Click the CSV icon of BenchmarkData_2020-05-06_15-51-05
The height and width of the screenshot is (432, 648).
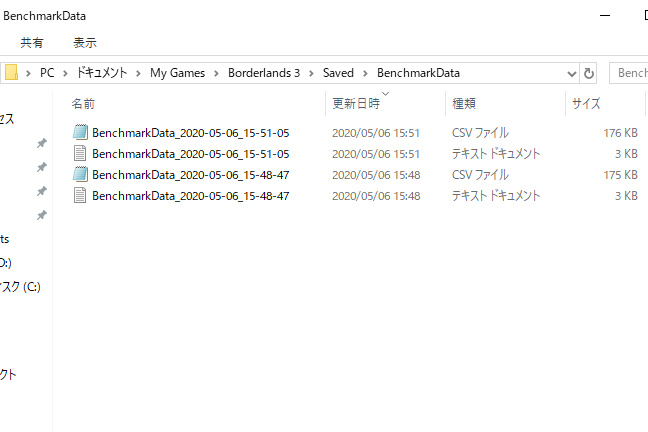coord(81,132)
